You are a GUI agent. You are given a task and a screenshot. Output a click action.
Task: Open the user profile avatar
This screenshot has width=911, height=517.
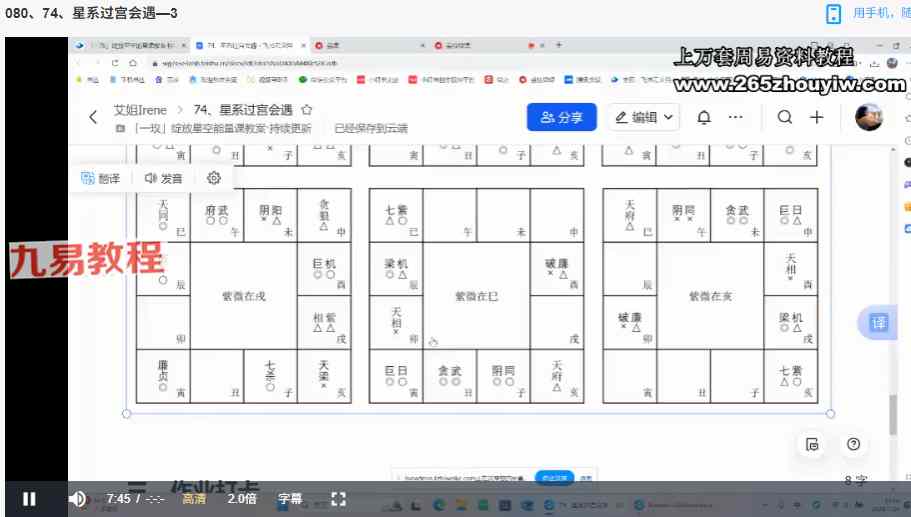point(868,117)
